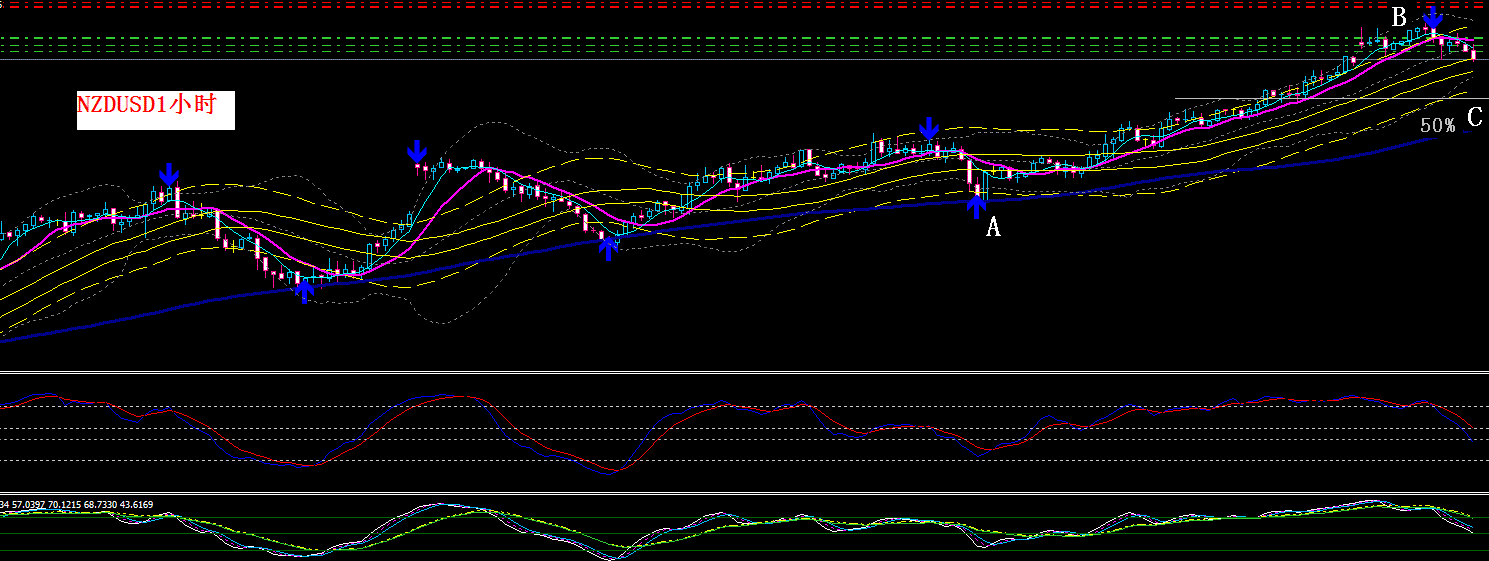Image resolution: width=1489 pixels, height=561 pixels.
Task: Click the indicator value 43.6169
Action: click(x=136, y=505)
